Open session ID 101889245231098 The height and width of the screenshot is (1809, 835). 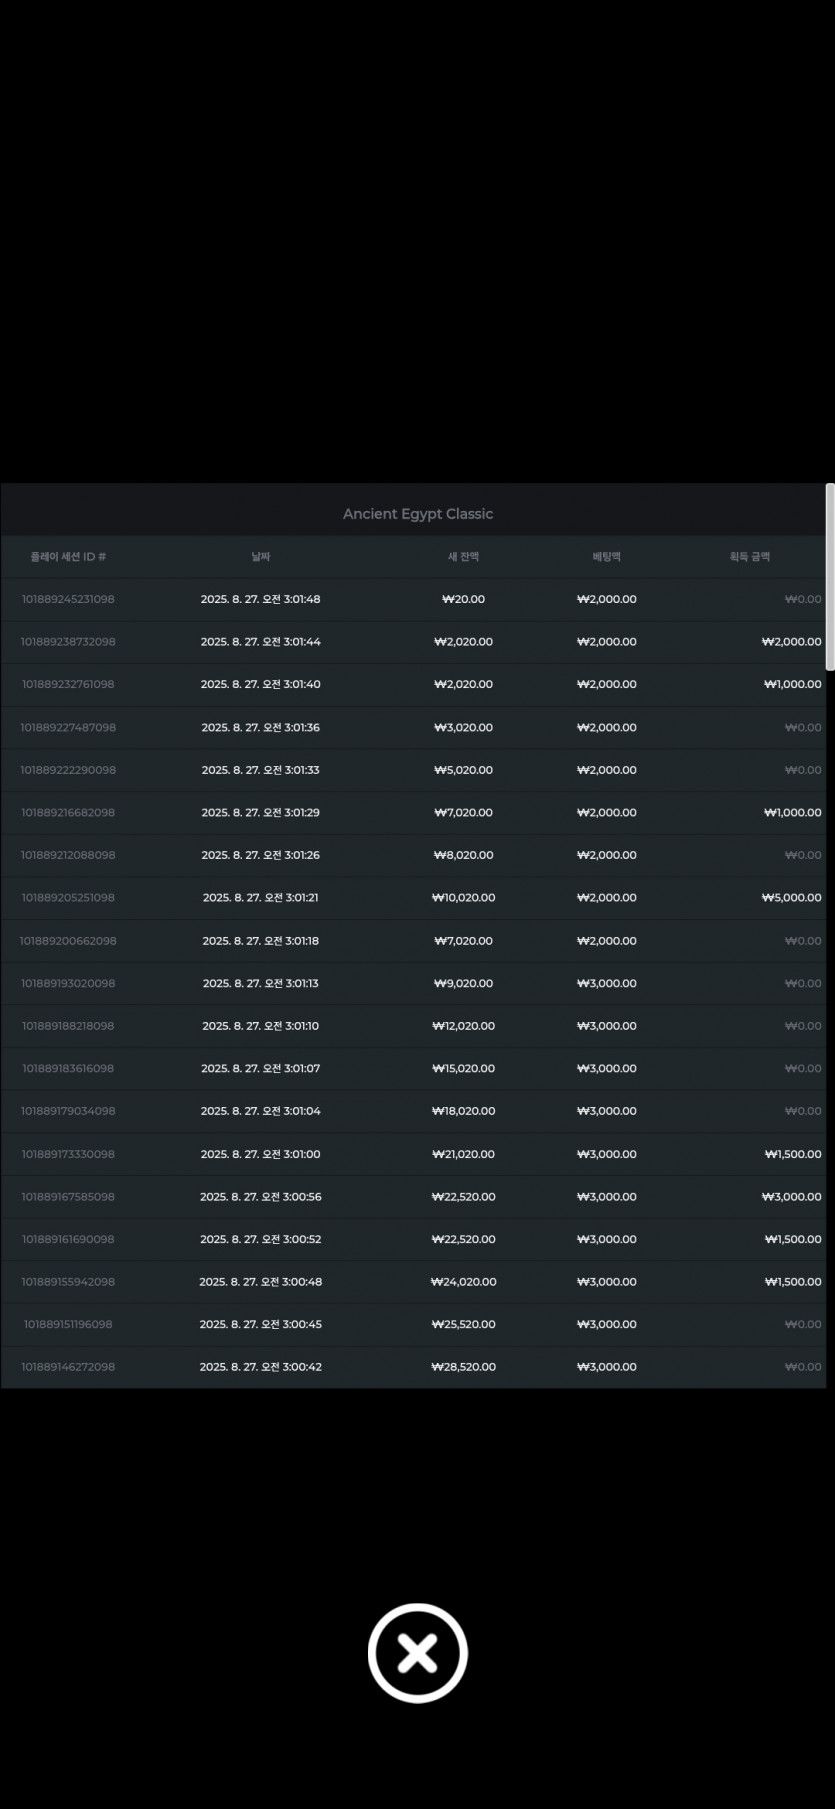[68, 600]
